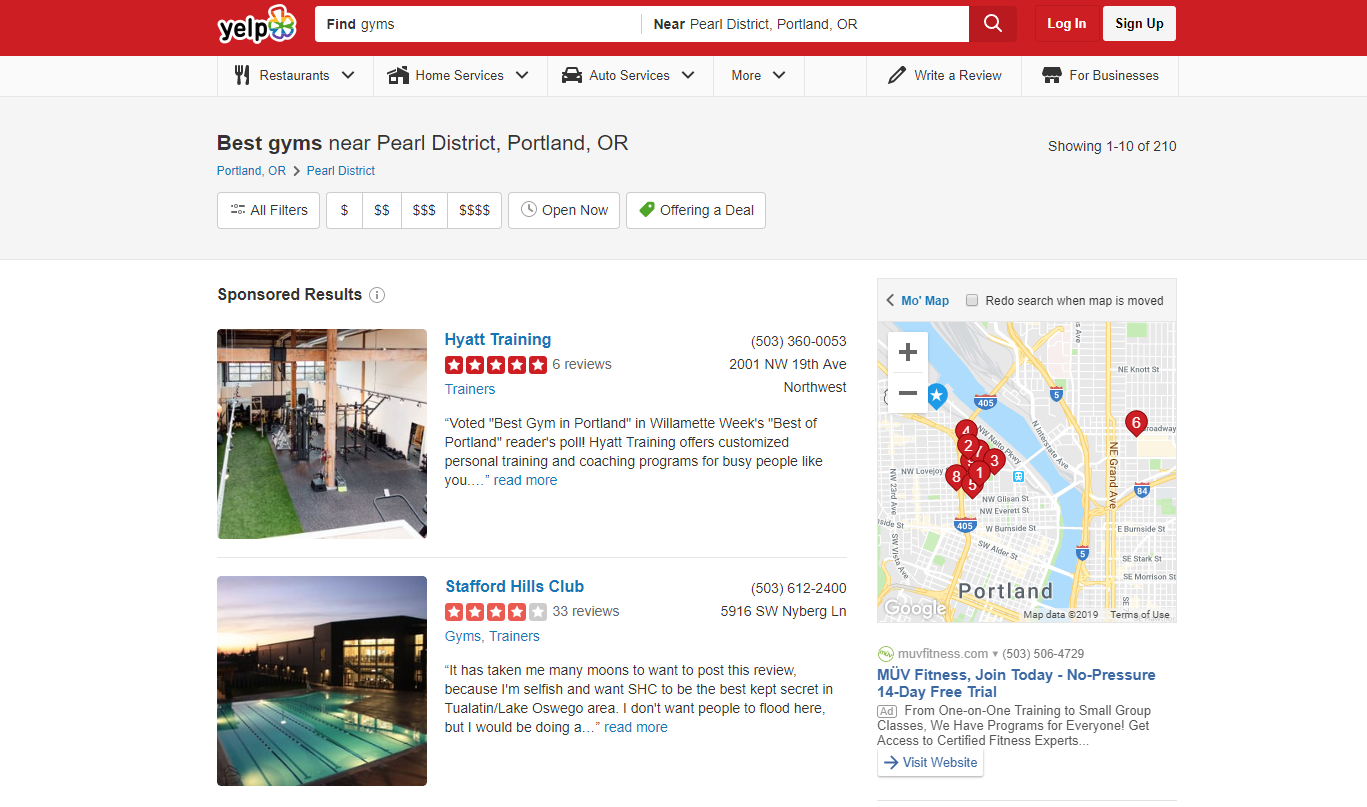Go to For Businesses
The width and height of the screenshot is (1367, 807).
pyautogui.click(x=1100, y=75)
